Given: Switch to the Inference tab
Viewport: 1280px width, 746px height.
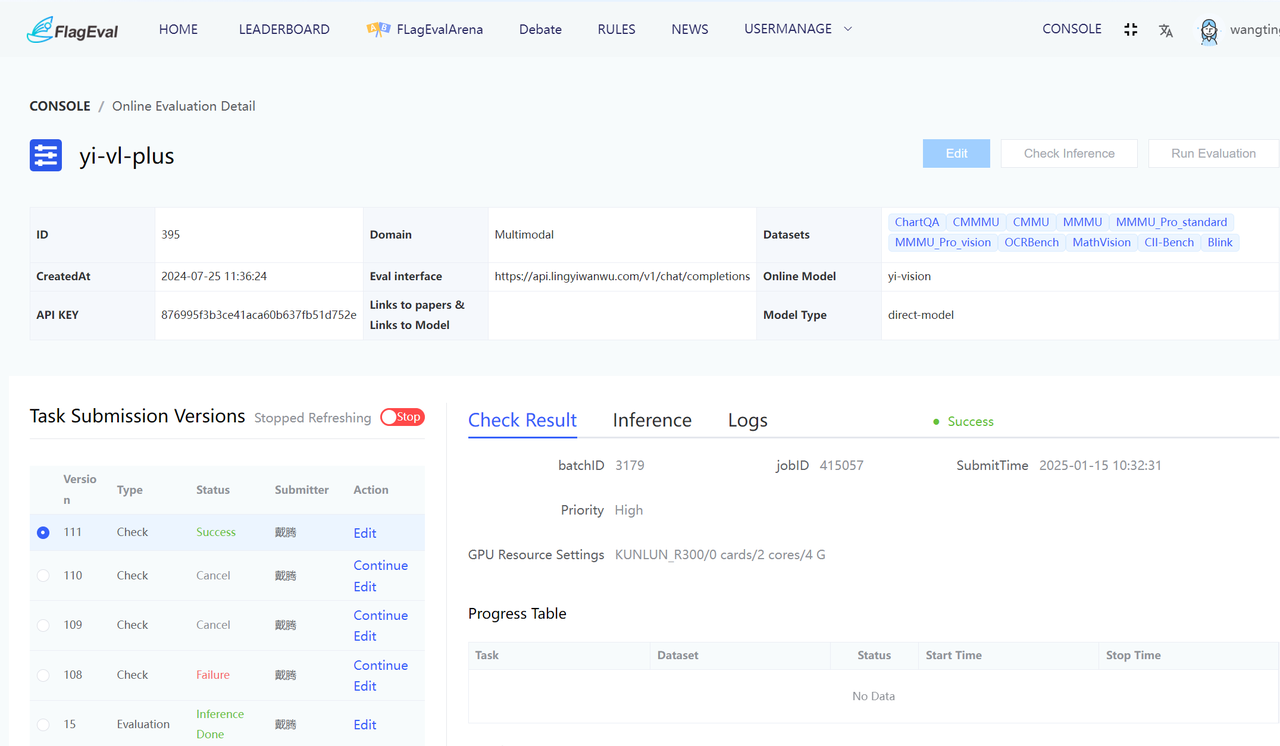Looking at the screenshot, I should coord(652,420).
